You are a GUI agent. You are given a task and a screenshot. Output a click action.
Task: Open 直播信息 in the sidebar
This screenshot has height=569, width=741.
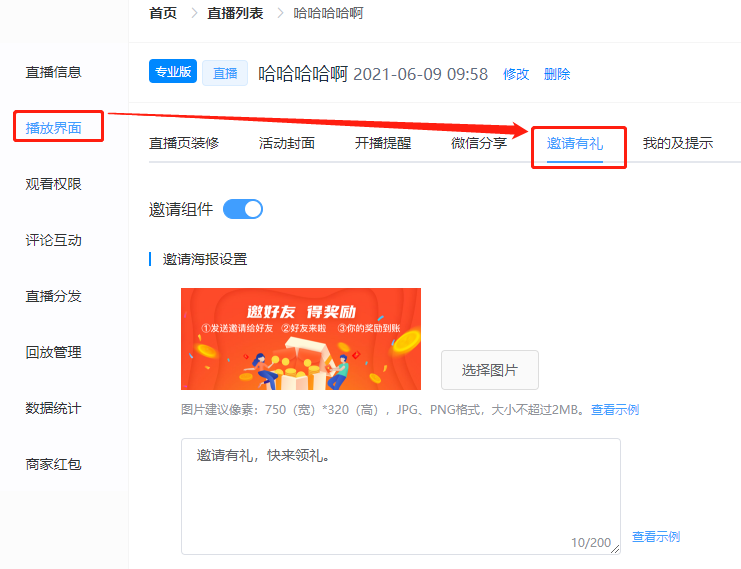53,72
